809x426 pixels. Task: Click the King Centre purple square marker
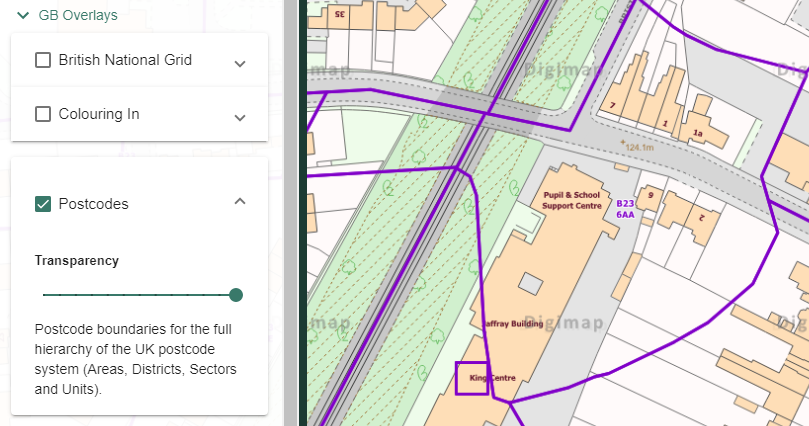pyautogui.click(x=472, y=378)
